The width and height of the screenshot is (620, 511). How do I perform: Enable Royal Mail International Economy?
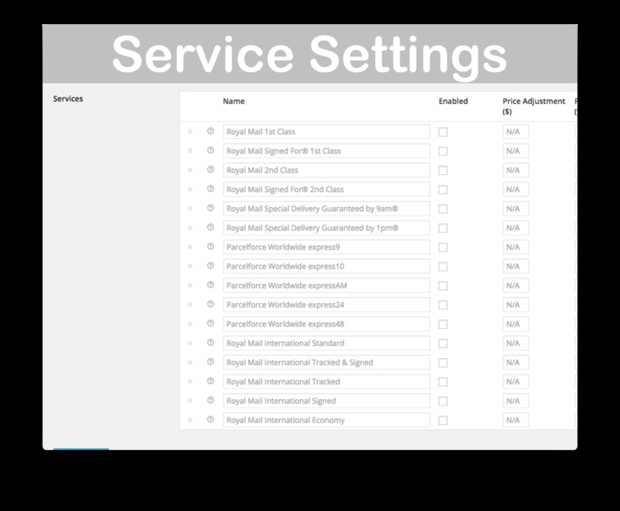443,420
